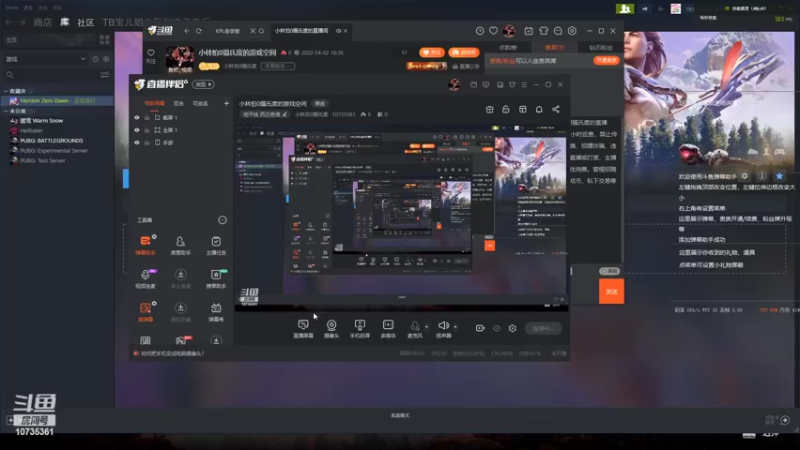The image size is (800, 450).
Task: Lock the 截屏 1 source
Action: point(147,117)
